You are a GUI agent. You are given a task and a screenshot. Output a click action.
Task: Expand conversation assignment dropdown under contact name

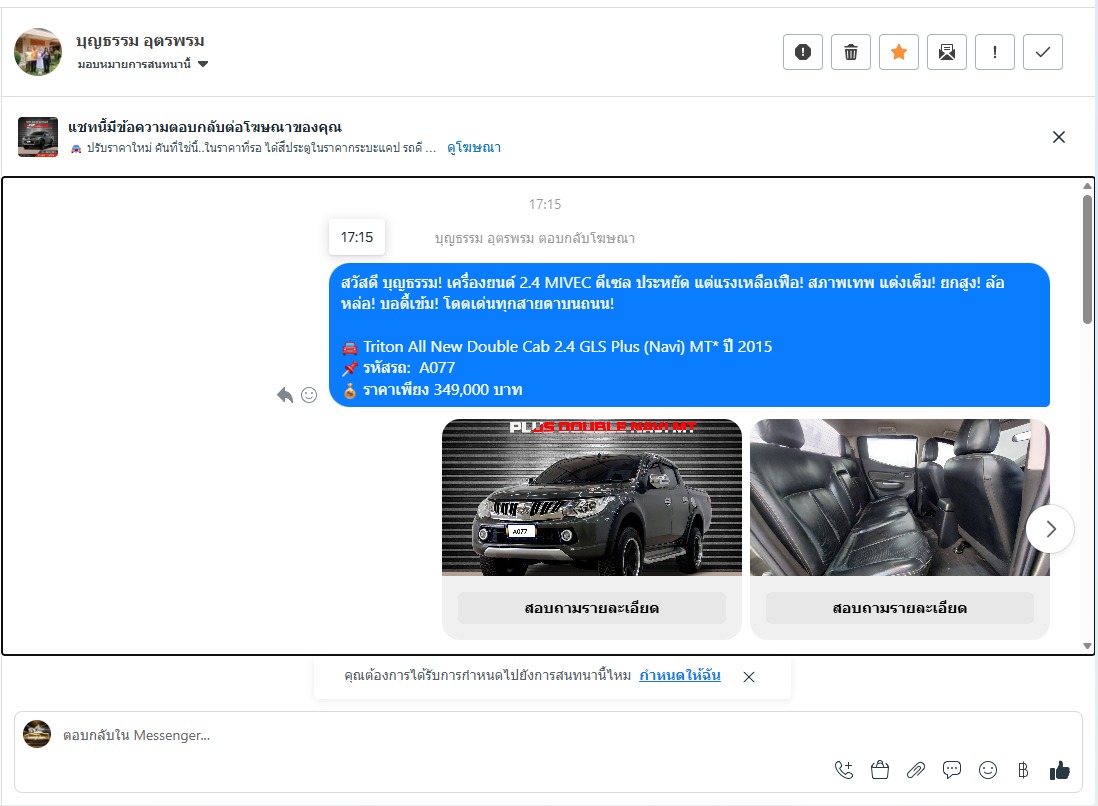click(x=143, y=64)
